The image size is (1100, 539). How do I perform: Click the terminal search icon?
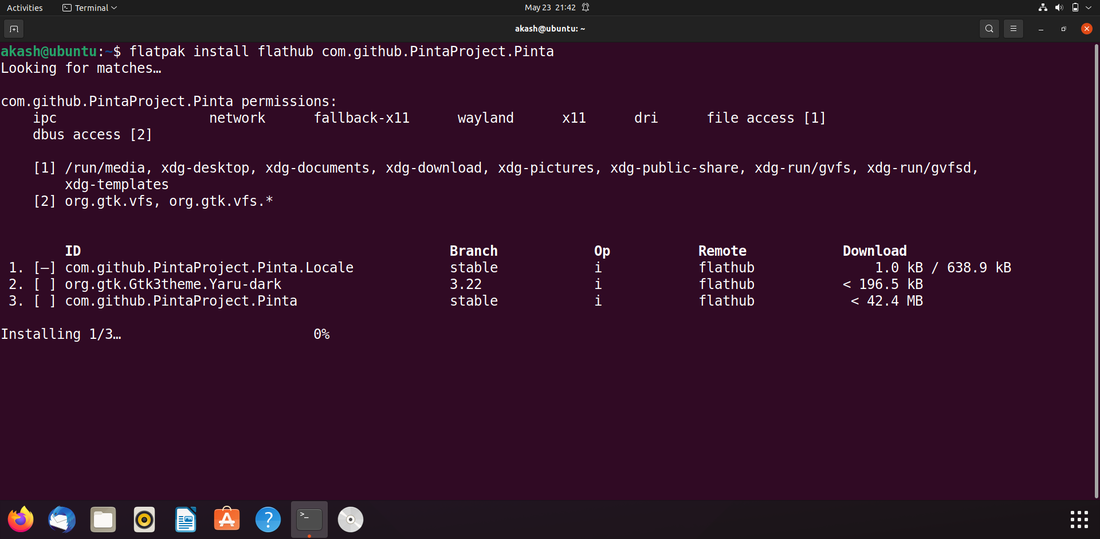[x=989, y=28]
